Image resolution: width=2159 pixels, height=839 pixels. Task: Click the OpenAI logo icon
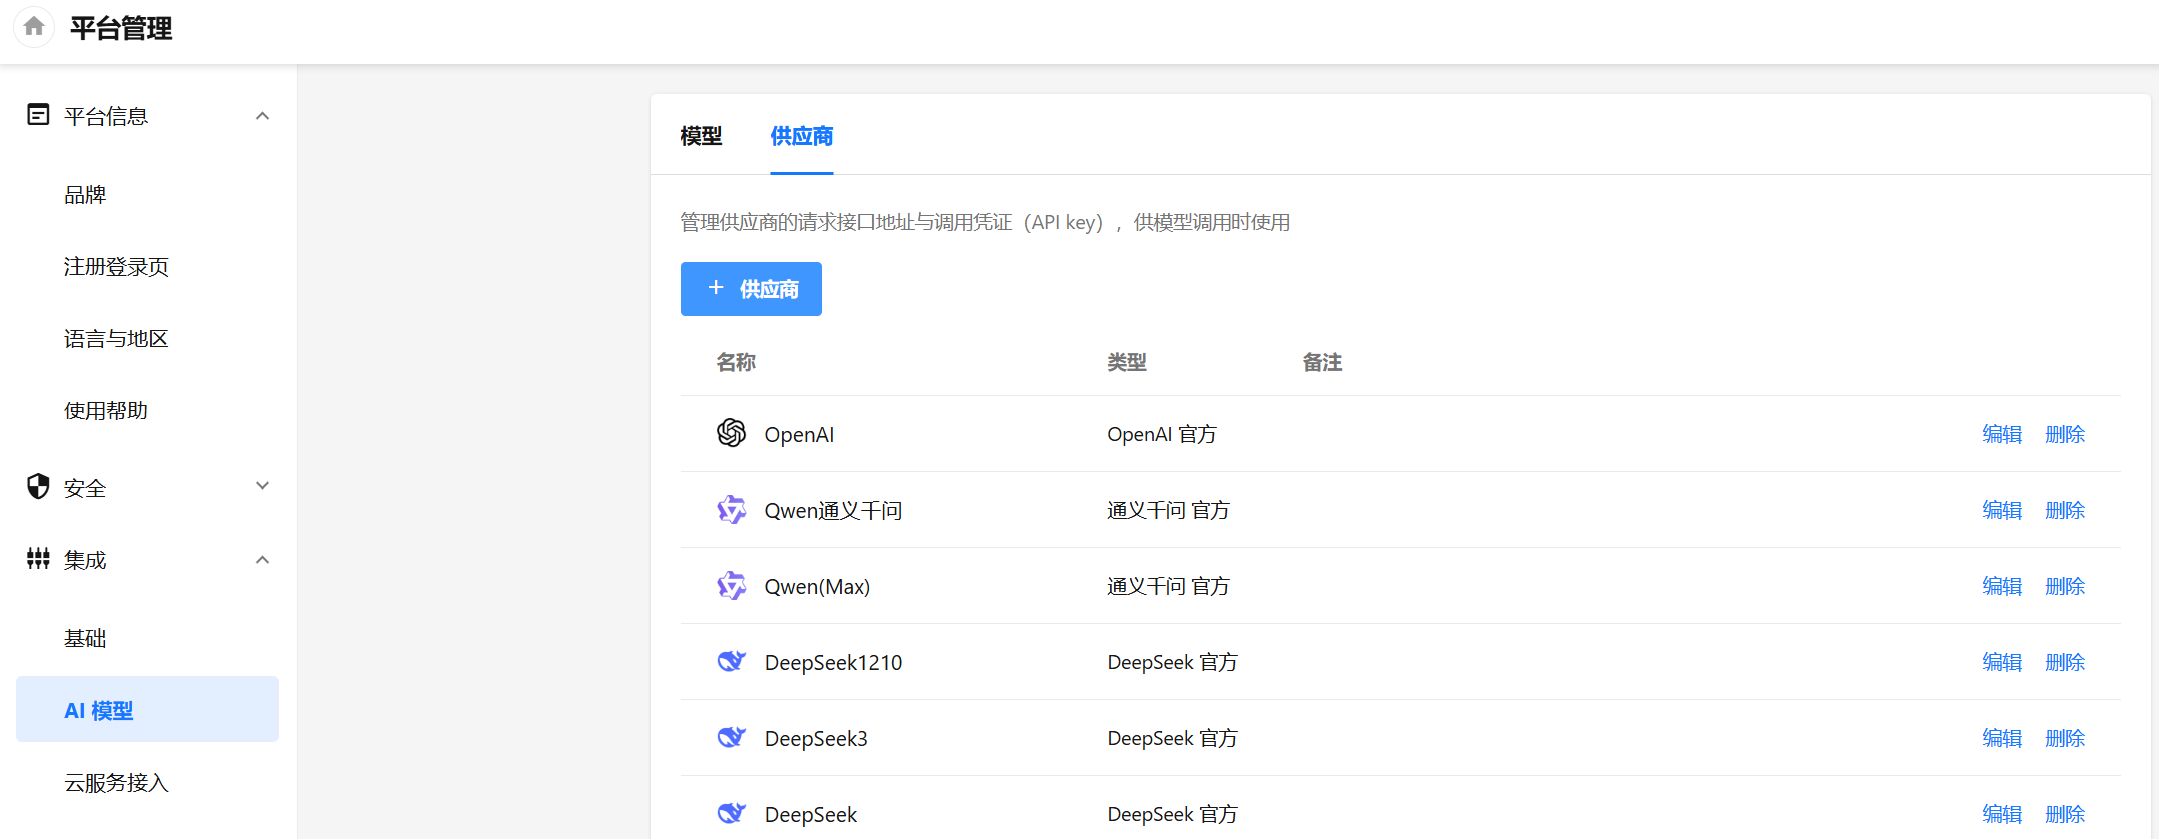(x=732, y=433)
